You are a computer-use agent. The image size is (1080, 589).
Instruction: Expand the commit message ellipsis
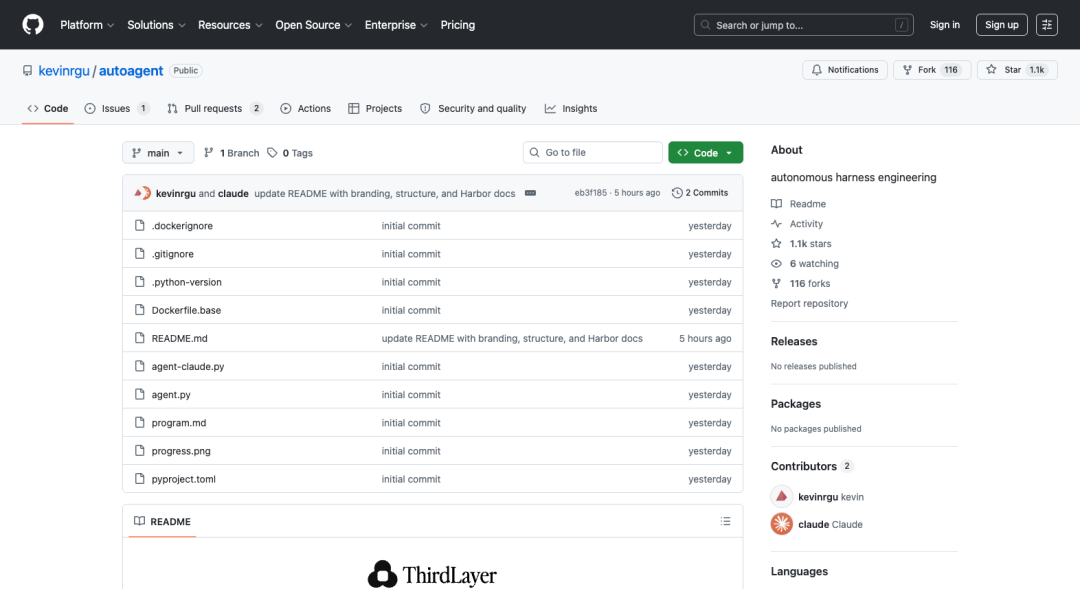(530, 192)
